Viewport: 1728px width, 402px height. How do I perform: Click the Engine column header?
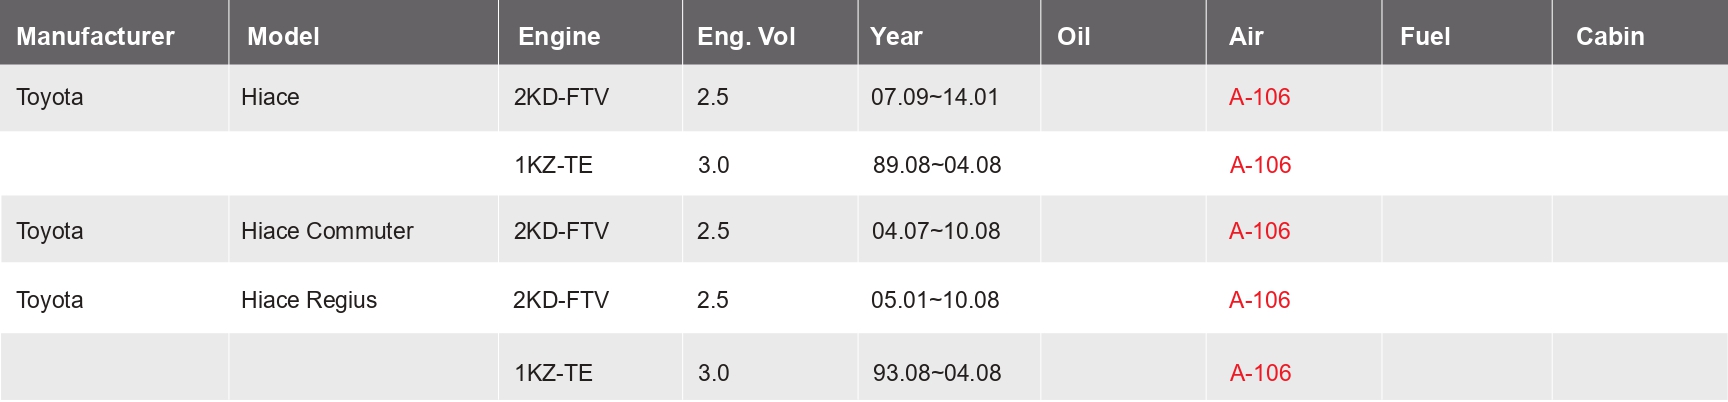coord(559,37)
